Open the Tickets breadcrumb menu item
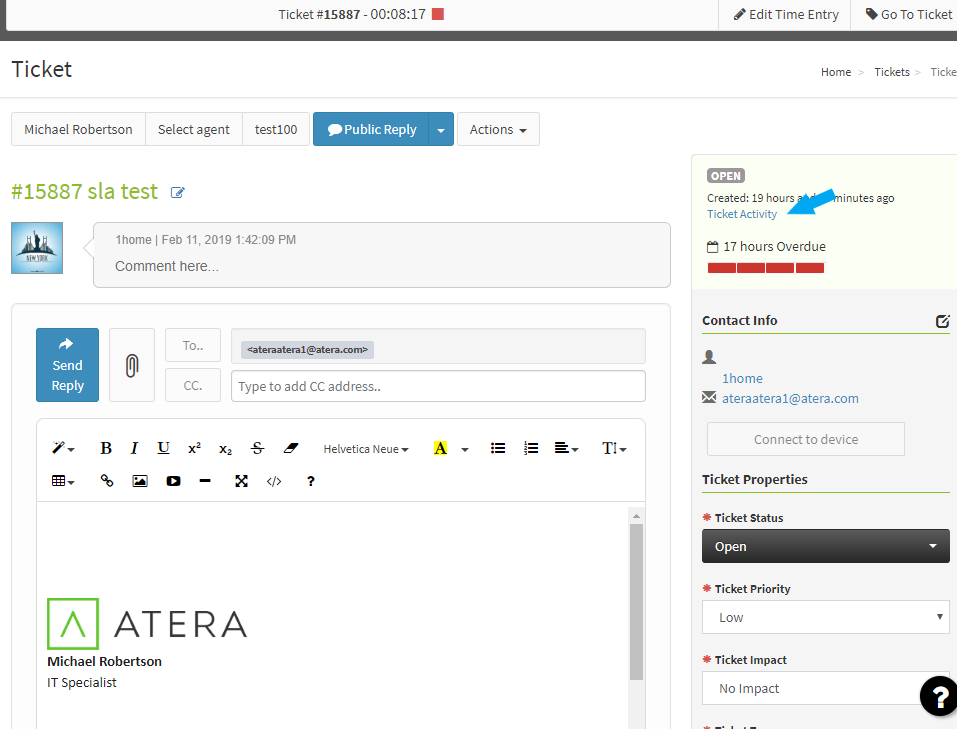 [x=891, y=71]
